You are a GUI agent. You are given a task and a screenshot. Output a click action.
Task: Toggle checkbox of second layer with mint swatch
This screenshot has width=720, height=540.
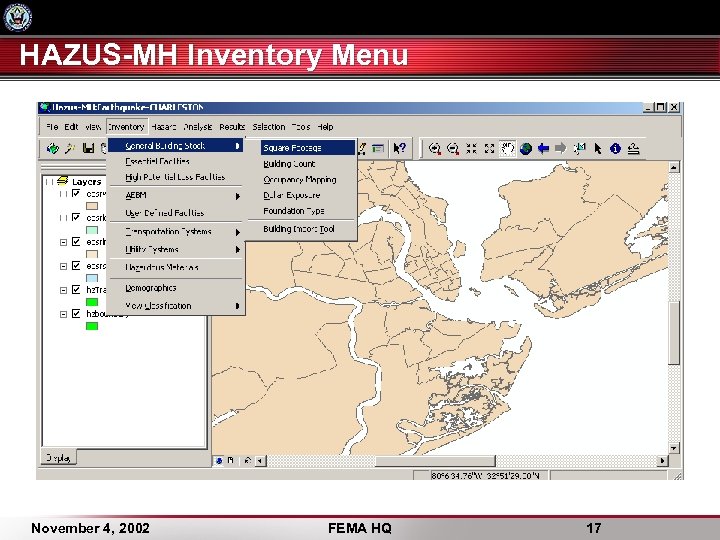click(x=76, y=217)
